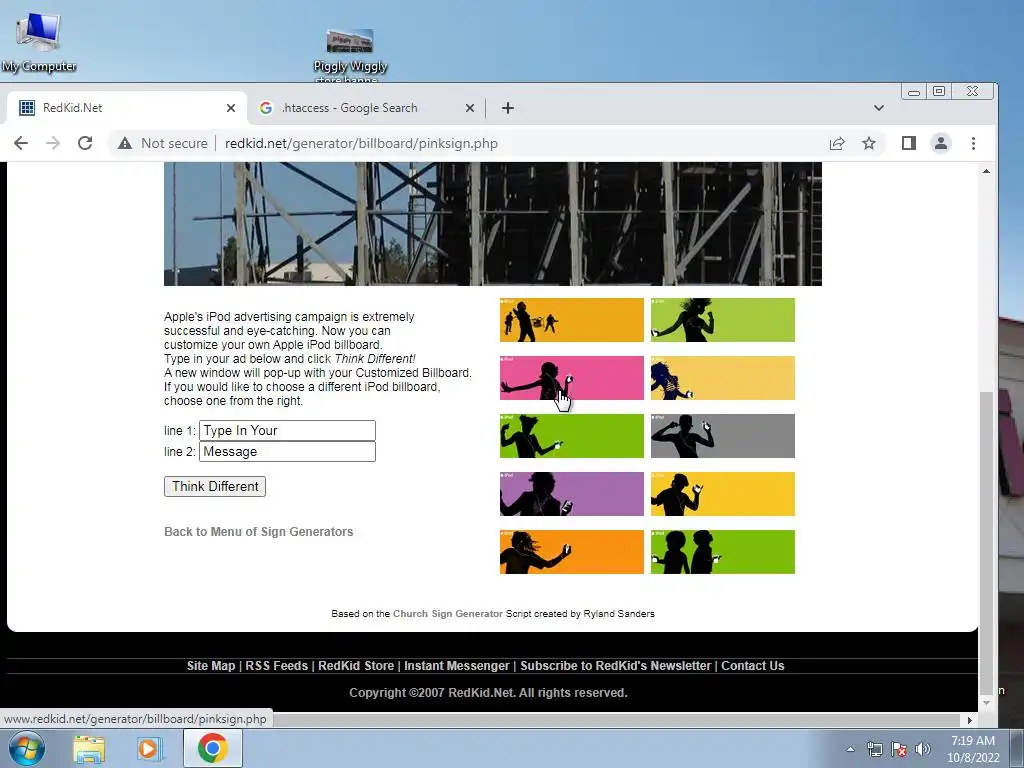
Task: Open the Church Sign Generator link
Action: tap(448, 614)
